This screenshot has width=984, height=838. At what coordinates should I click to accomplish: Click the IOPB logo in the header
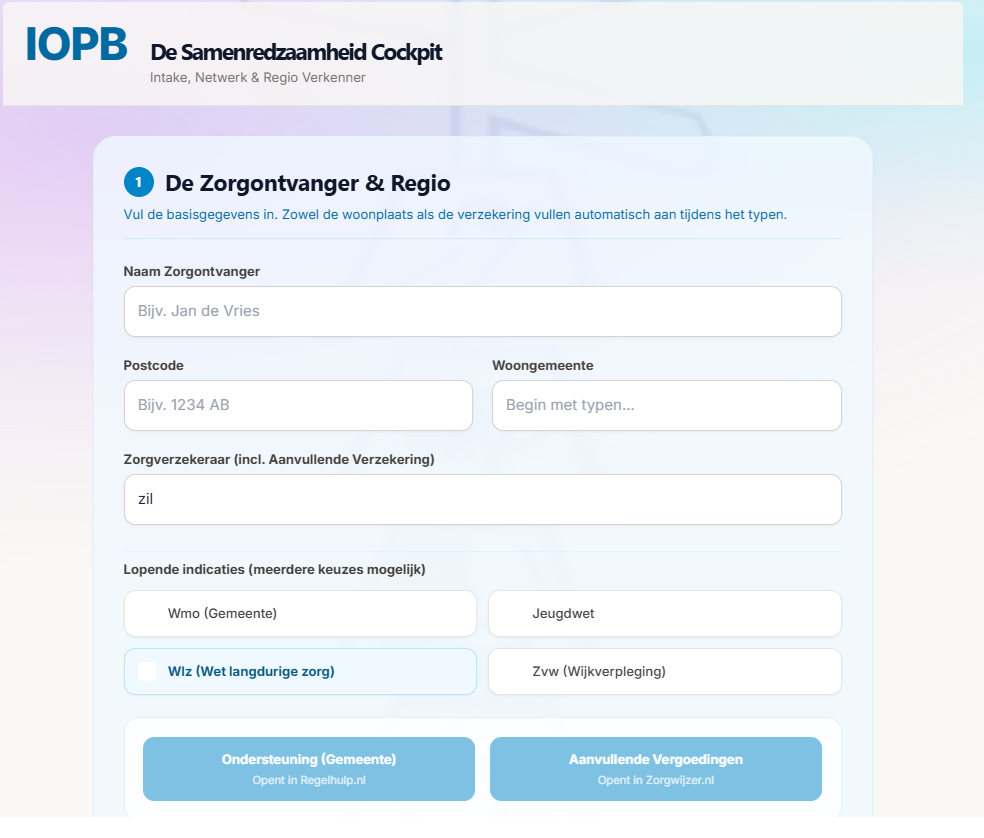click(77, 45)
